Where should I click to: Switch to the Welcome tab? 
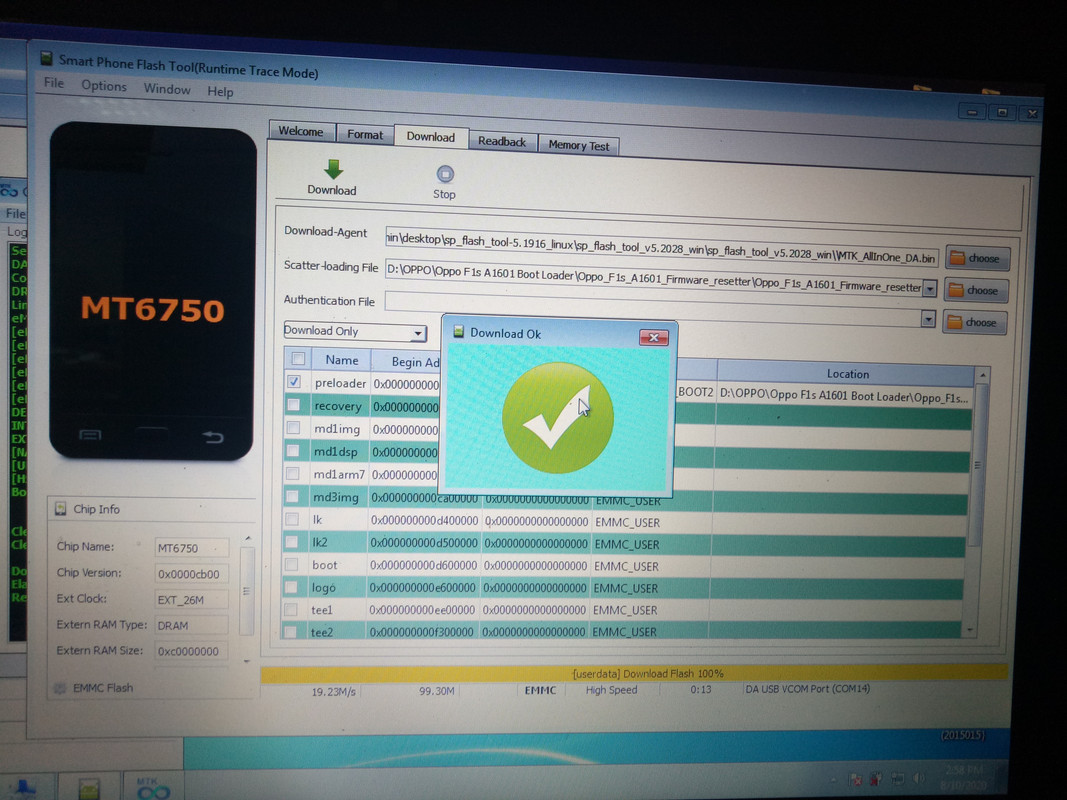[301, 131]
